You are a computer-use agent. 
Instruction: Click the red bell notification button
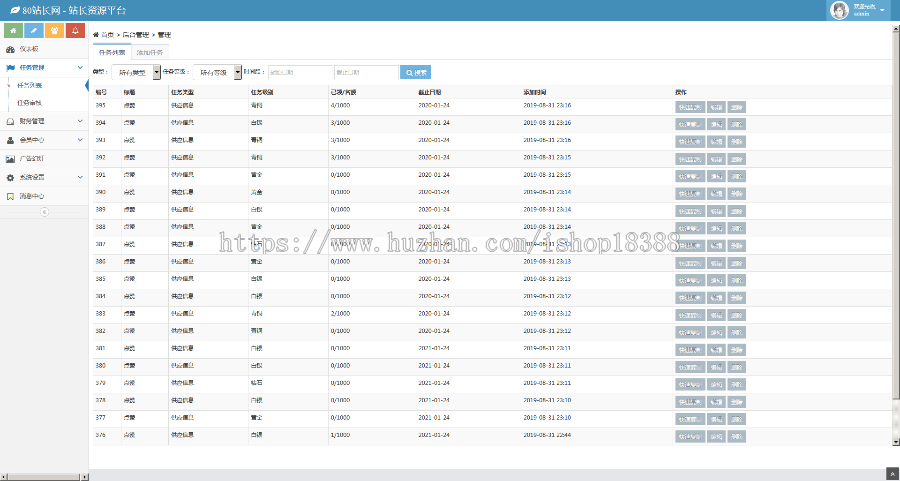click(x=76, y=30)
